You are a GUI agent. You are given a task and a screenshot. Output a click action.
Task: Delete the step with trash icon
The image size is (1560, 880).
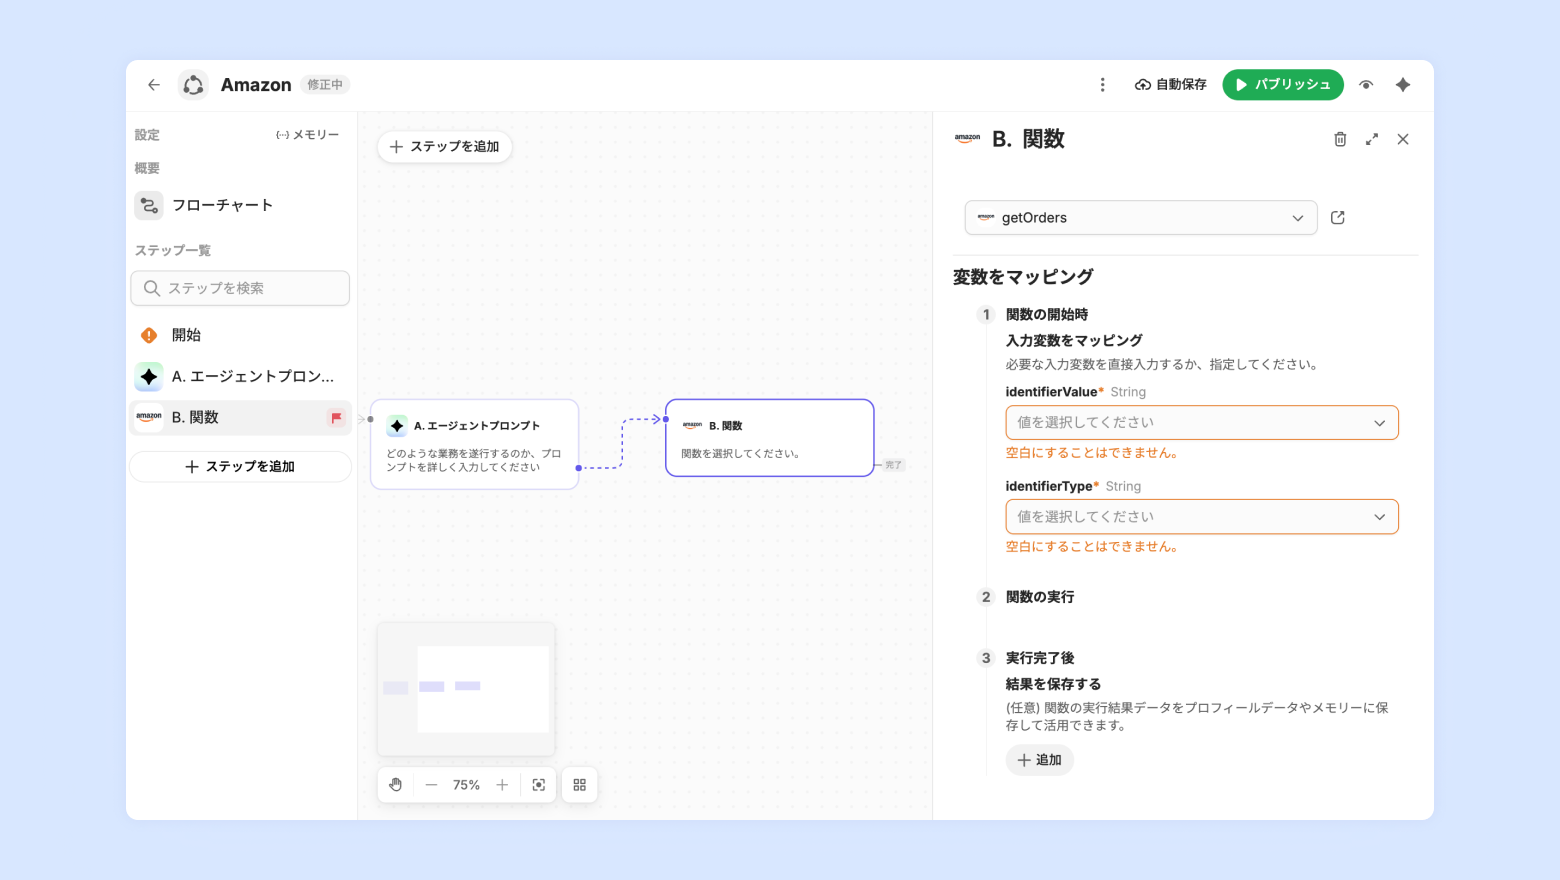click(x=1340, y=139)
